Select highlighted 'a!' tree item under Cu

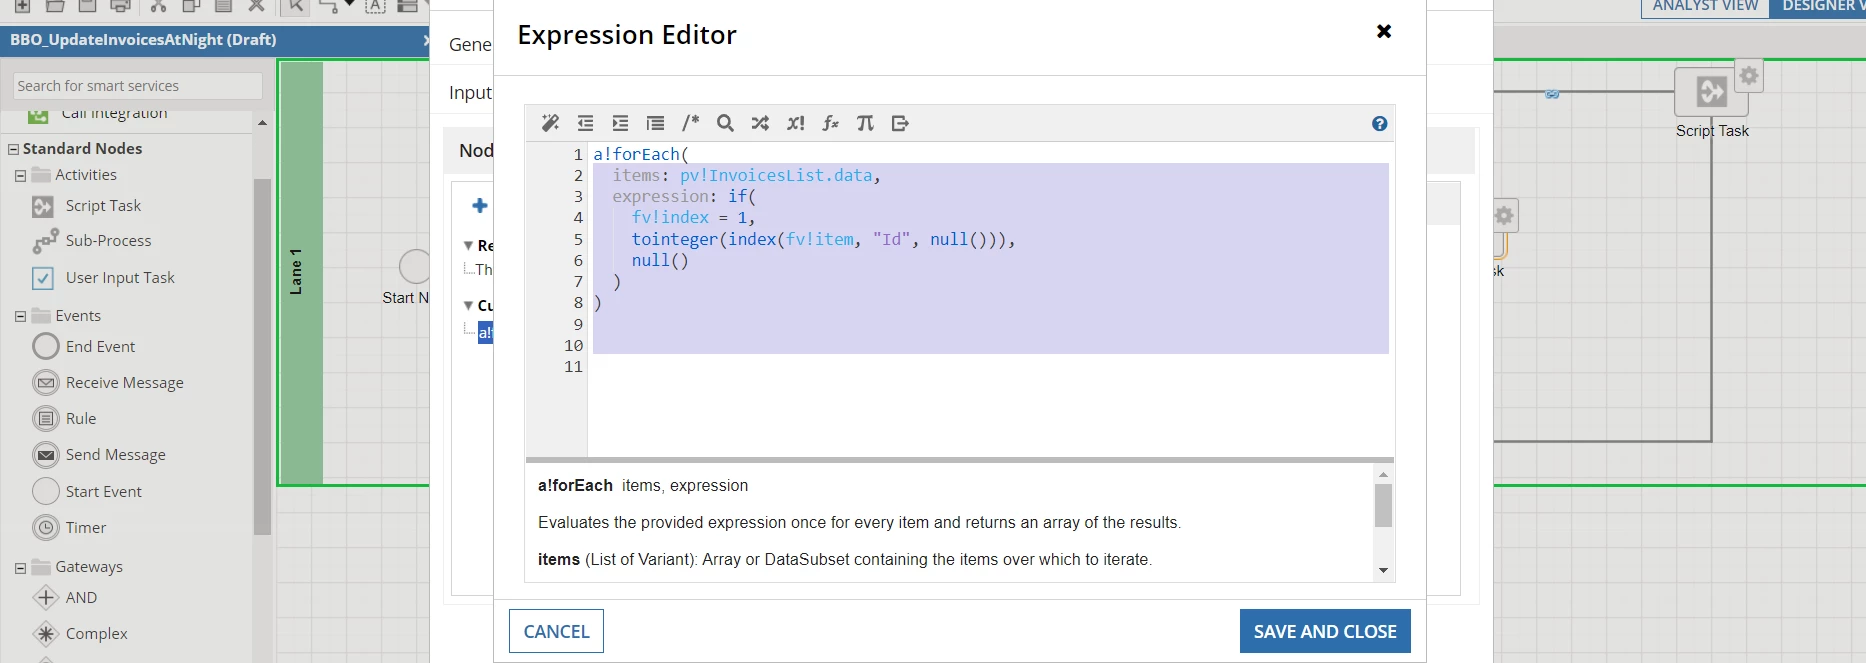click(x=485, y=333)
